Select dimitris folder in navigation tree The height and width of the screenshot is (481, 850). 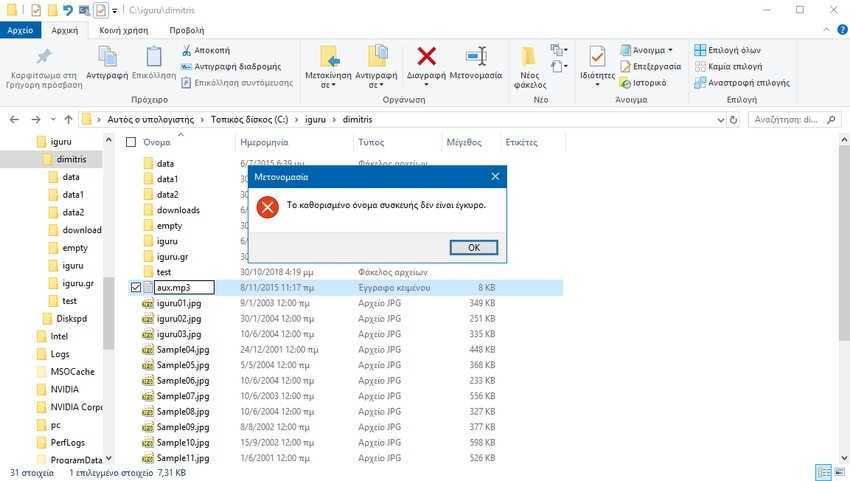[71, 159]
